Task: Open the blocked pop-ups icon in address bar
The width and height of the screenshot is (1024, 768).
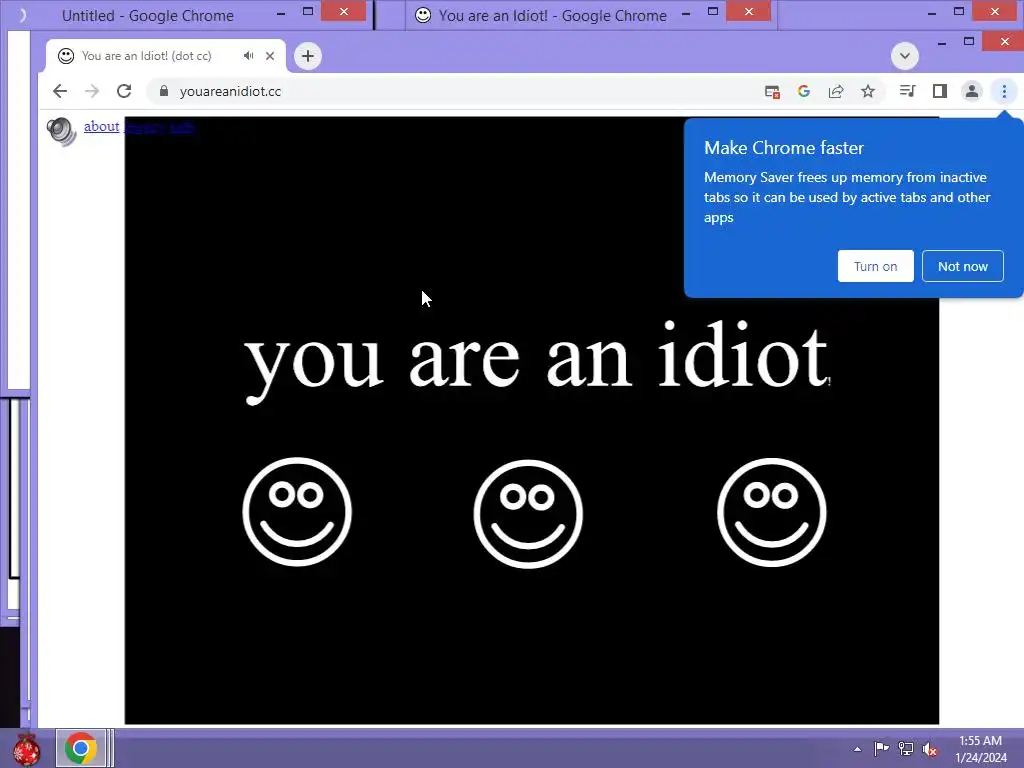Action: pyautogui.click(x=772, y=92)
